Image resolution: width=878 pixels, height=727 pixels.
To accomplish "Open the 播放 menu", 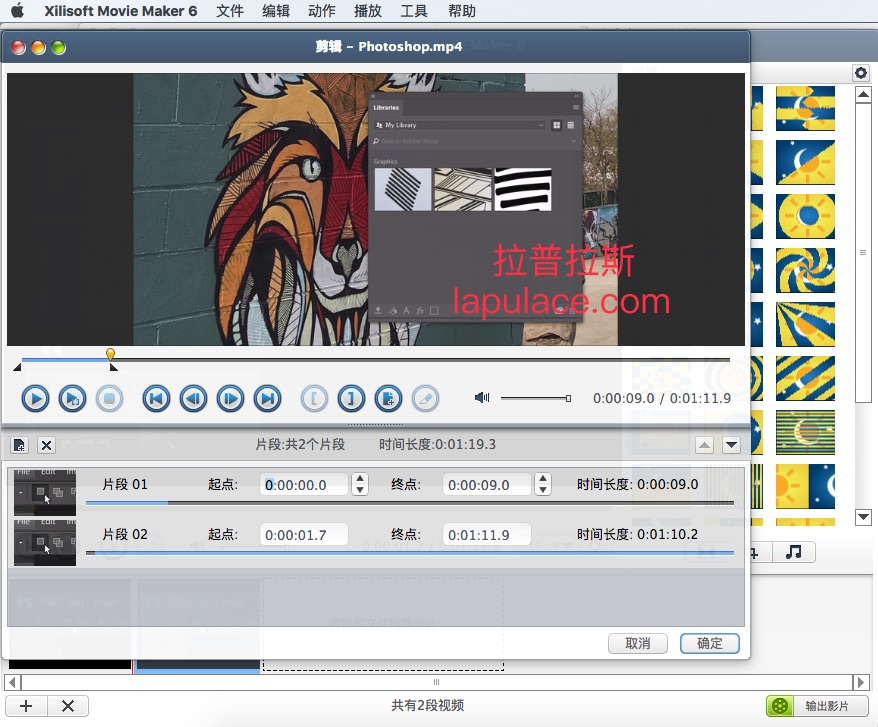I will tap(368, 11).
